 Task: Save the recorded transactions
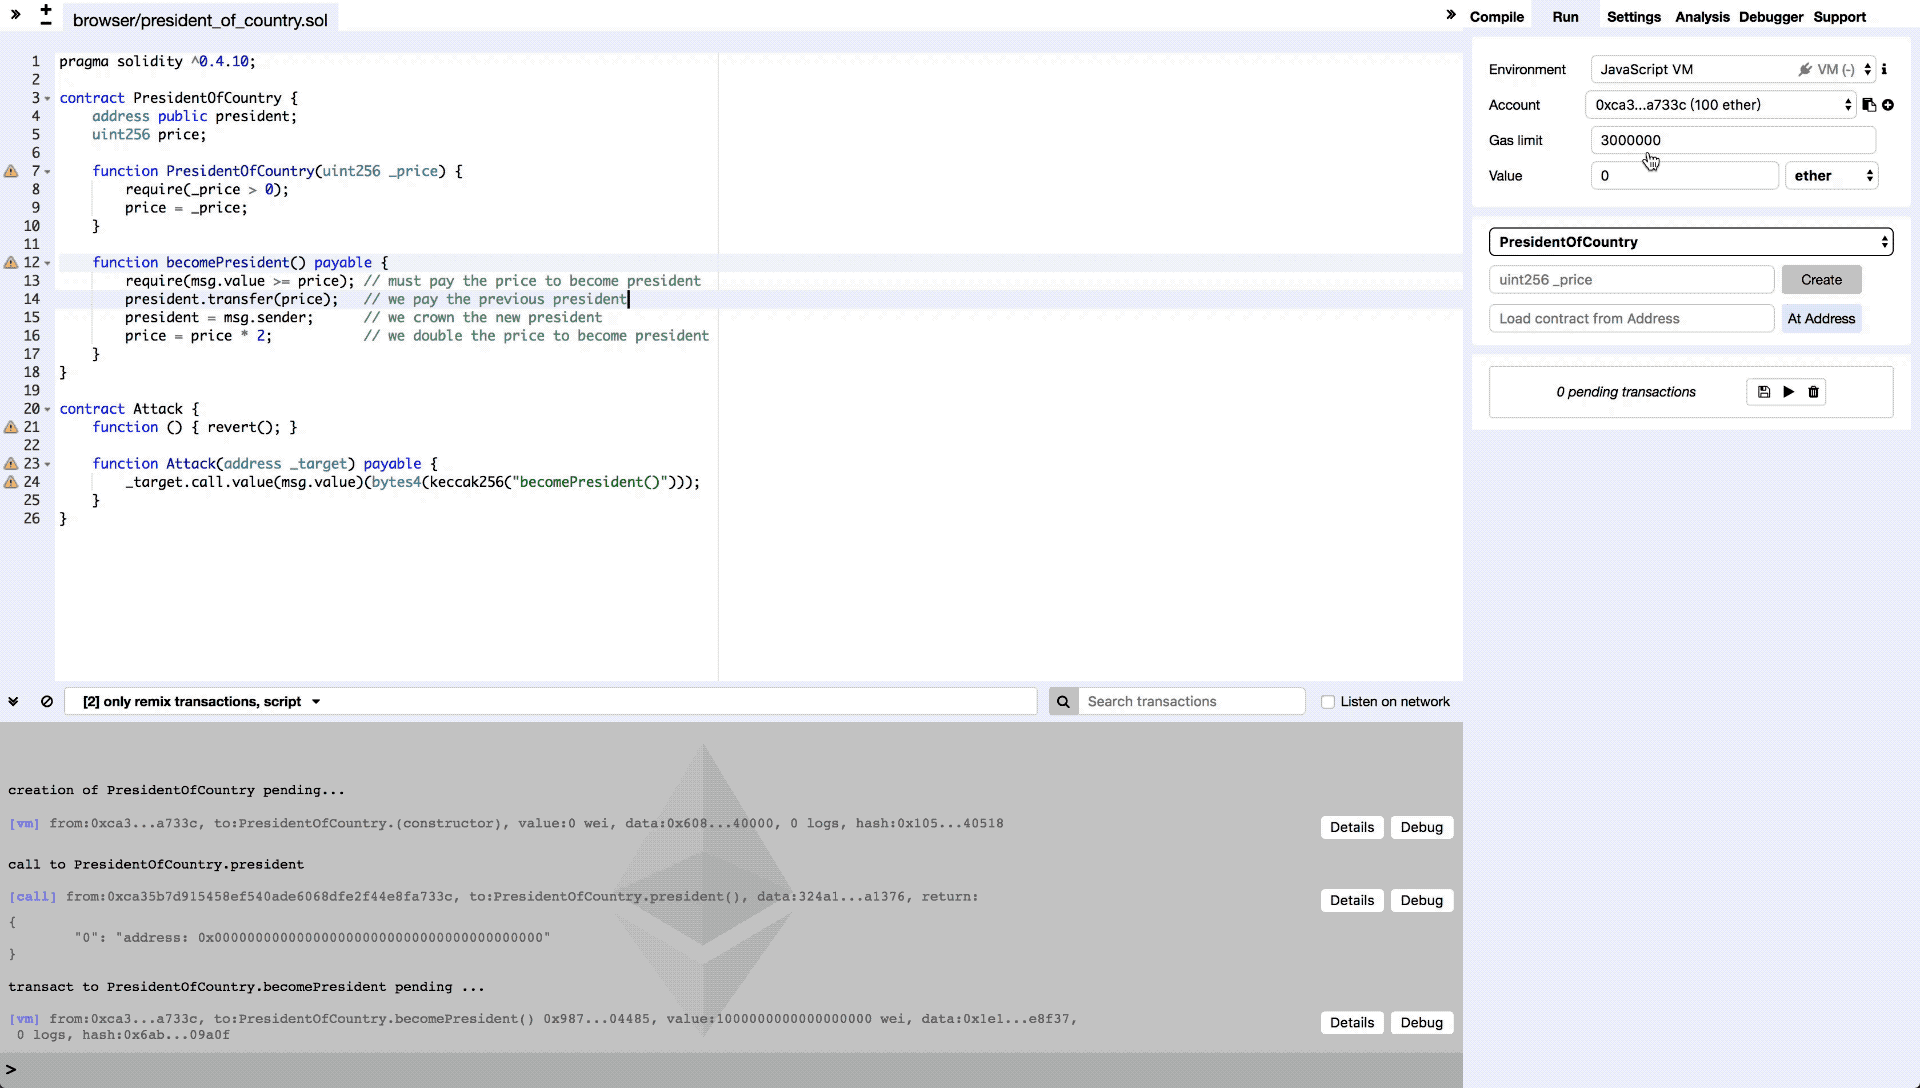point(1764,392)
